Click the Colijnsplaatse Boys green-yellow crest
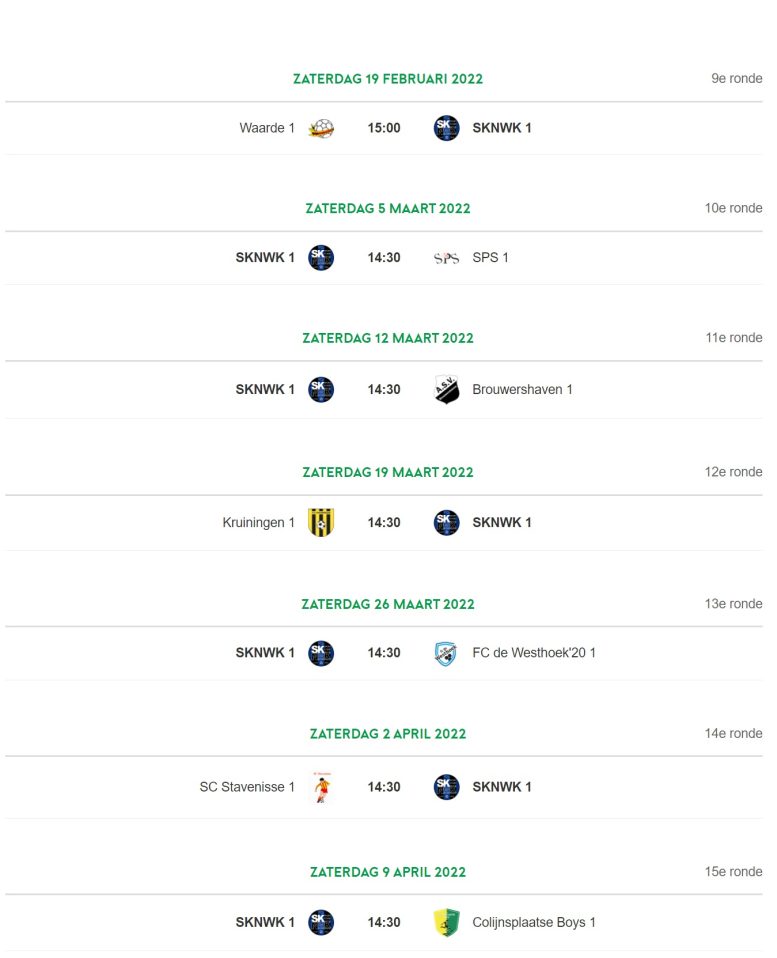 [447, 923]
